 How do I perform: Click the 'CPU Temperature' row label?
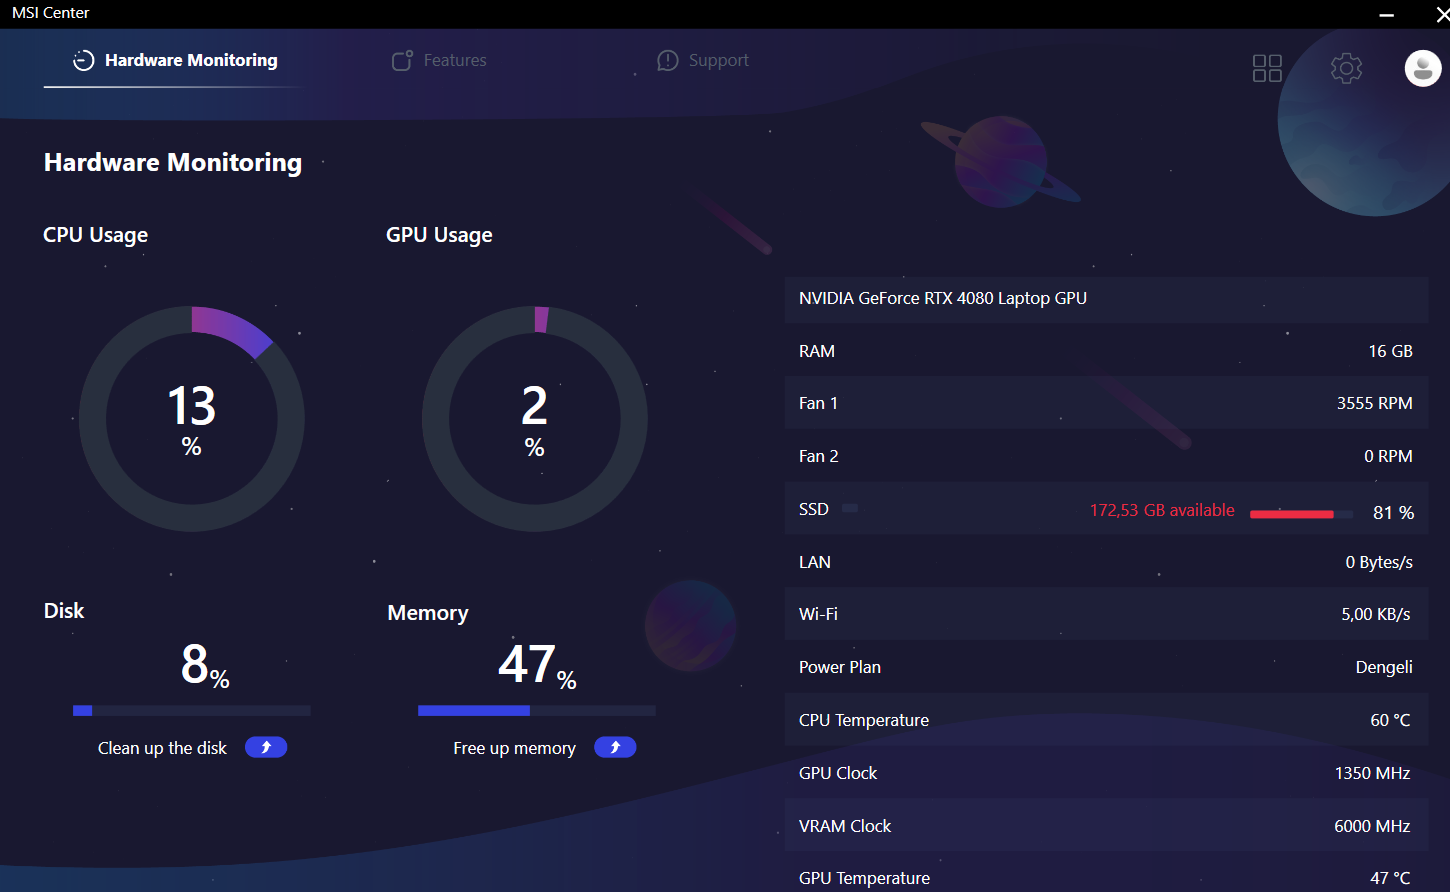click(864, 720)
